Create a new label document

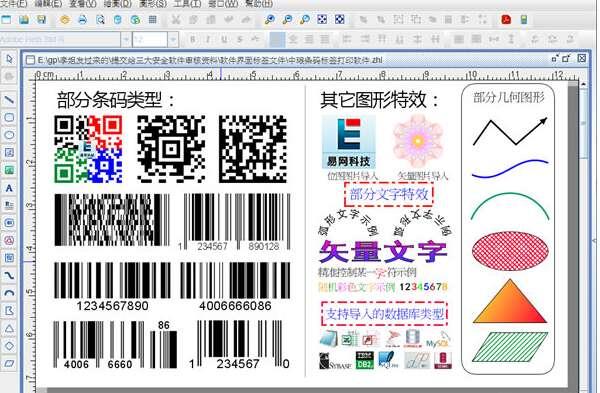tap(7, 19)
